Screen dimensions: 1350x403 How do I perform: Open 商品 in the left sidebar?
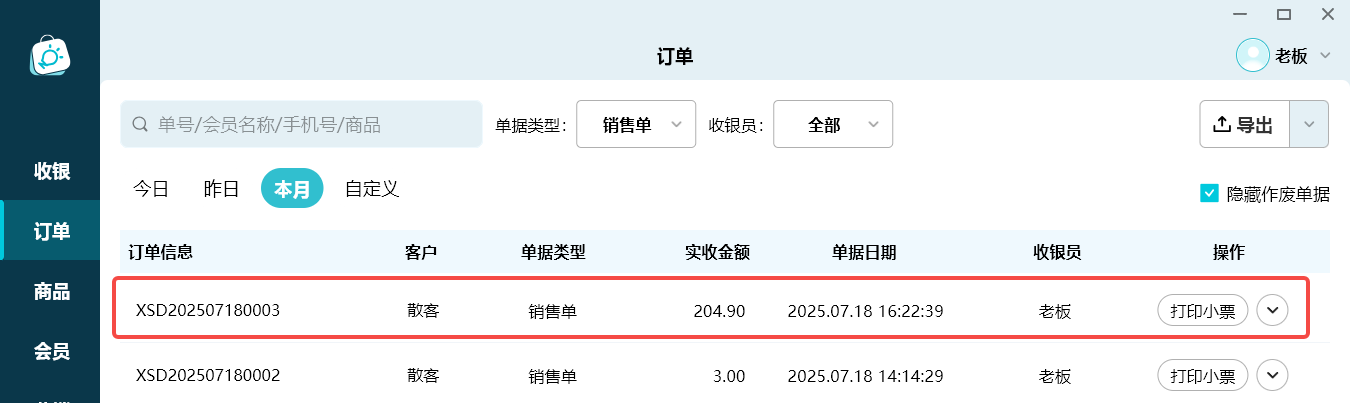[51, 291]
